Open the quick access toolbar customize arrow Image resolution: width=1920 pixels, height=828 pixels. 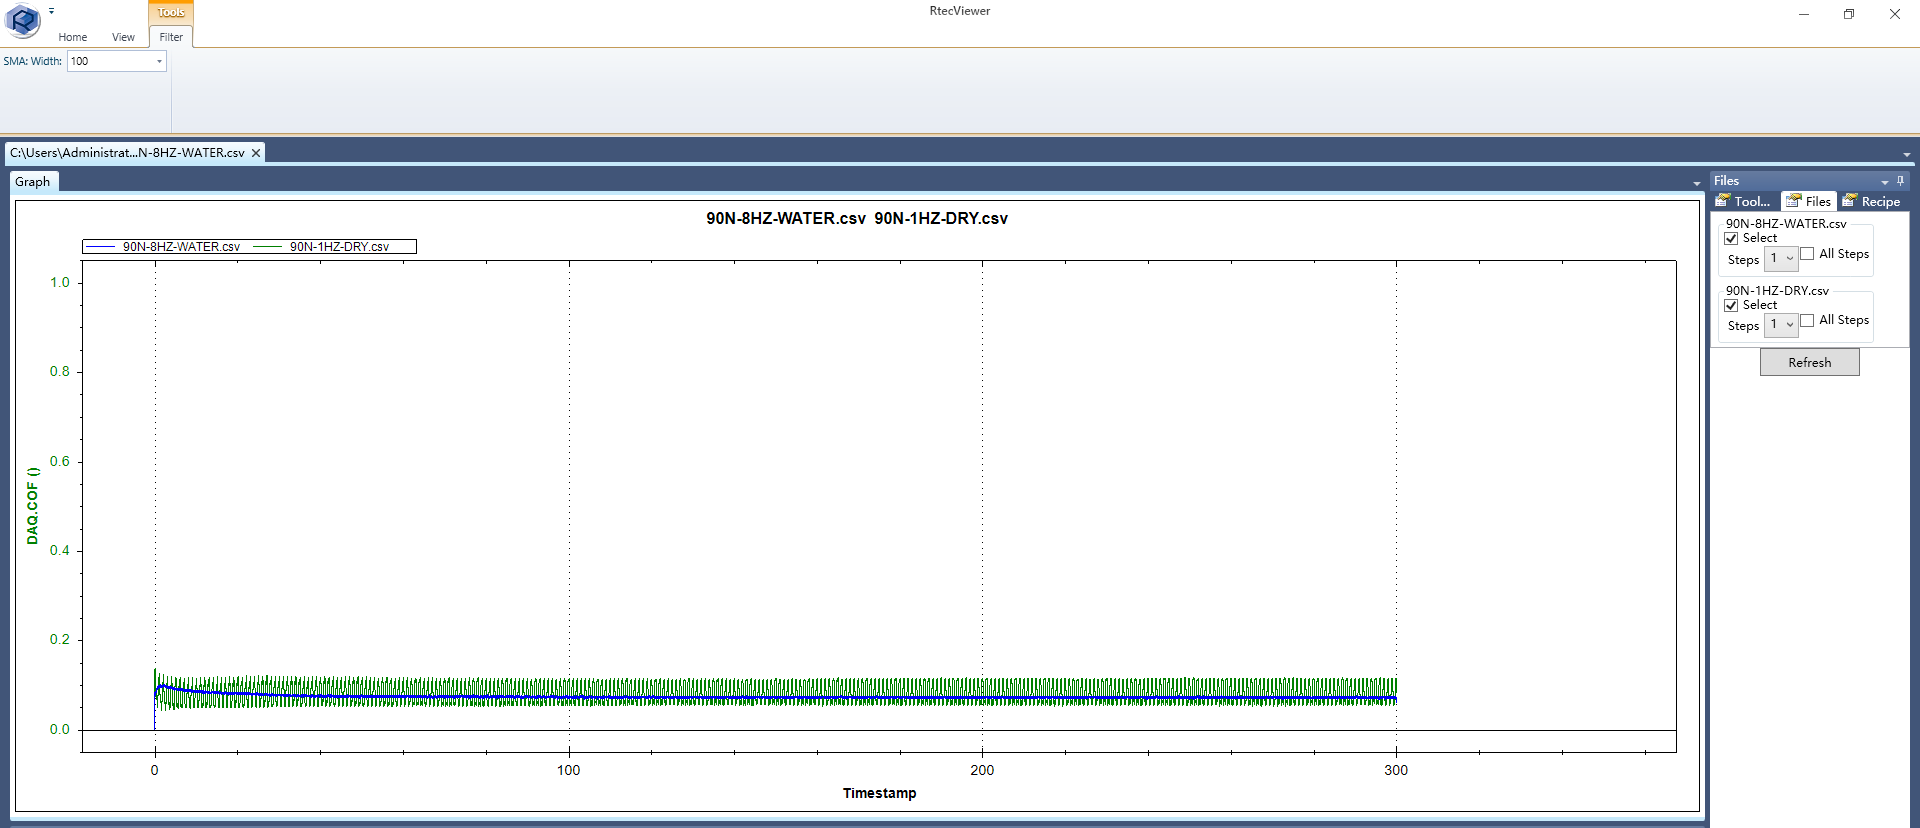[x=52, y=12]
